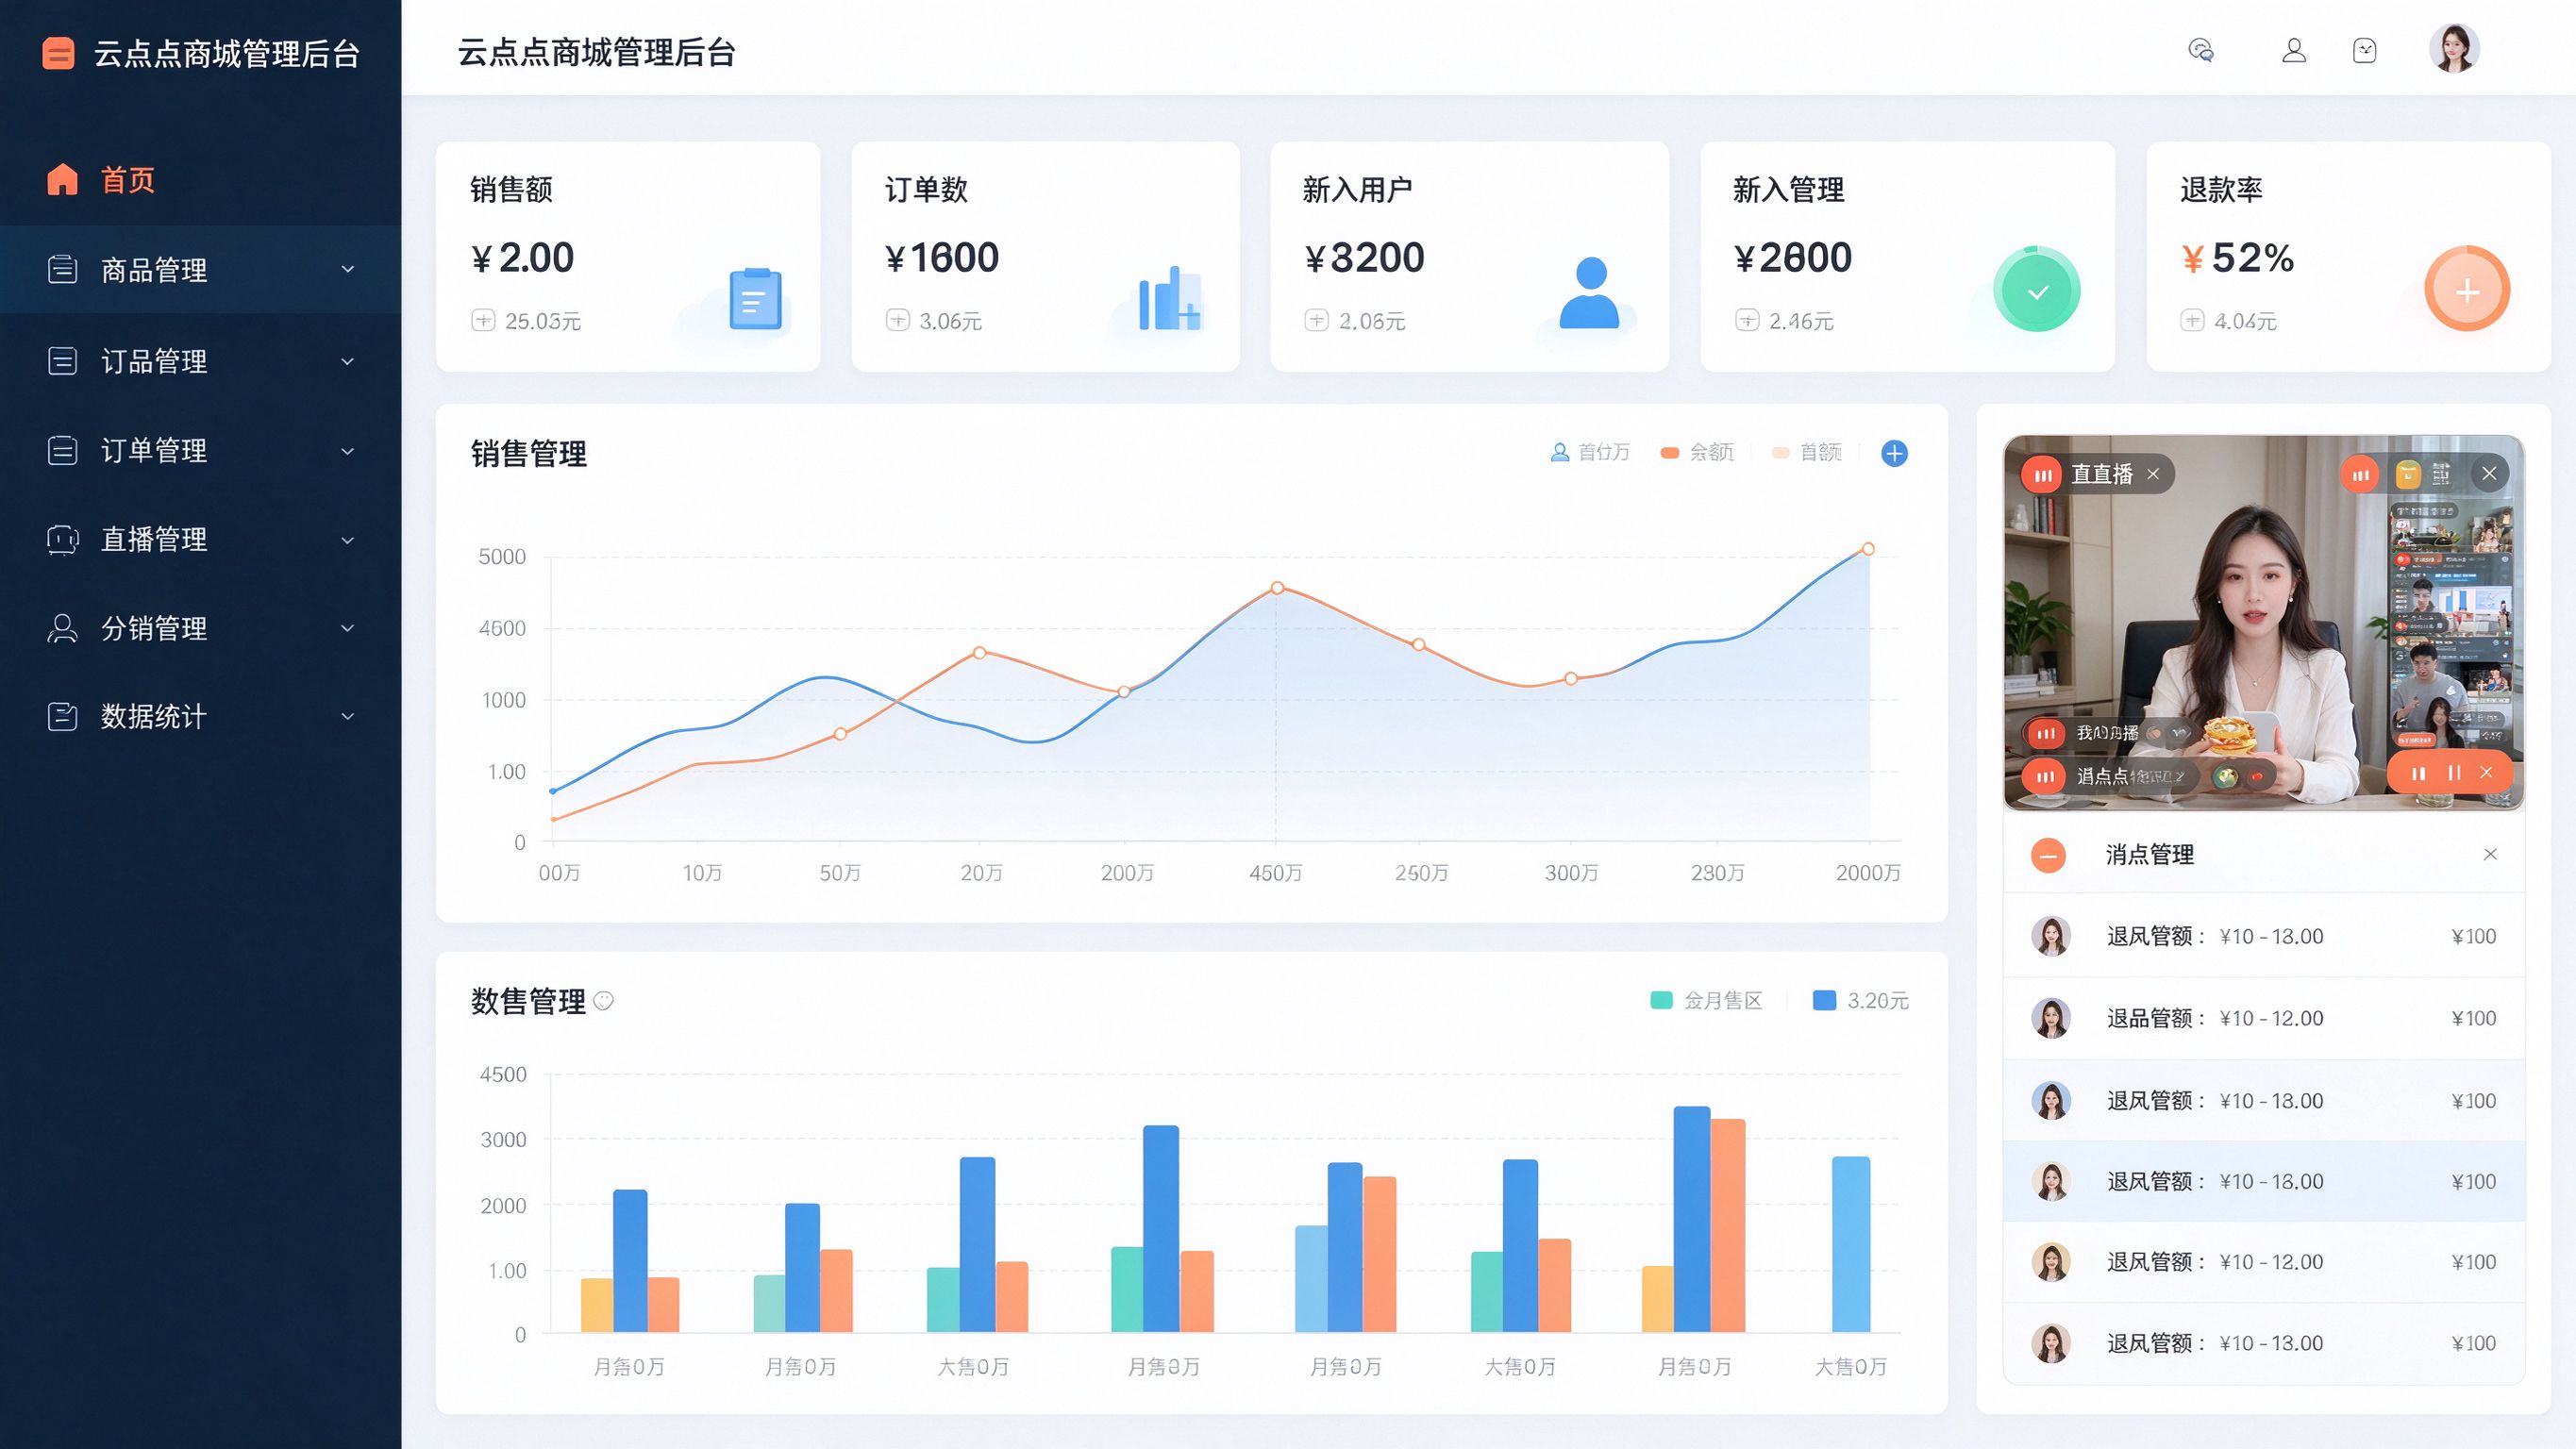Select the 2000万 peak data point
Image resolution: width=2576 pixels, height=1449 pixels.
(x=1867, y=549)
